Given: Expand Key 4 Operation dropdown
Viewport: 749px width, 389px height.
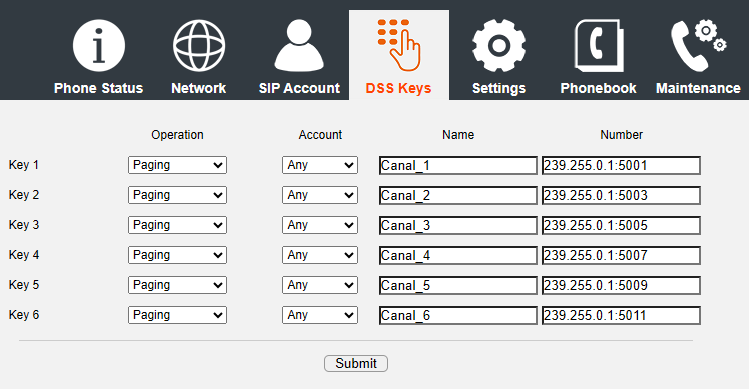Looking at the screenshot, I should point(177,255).
